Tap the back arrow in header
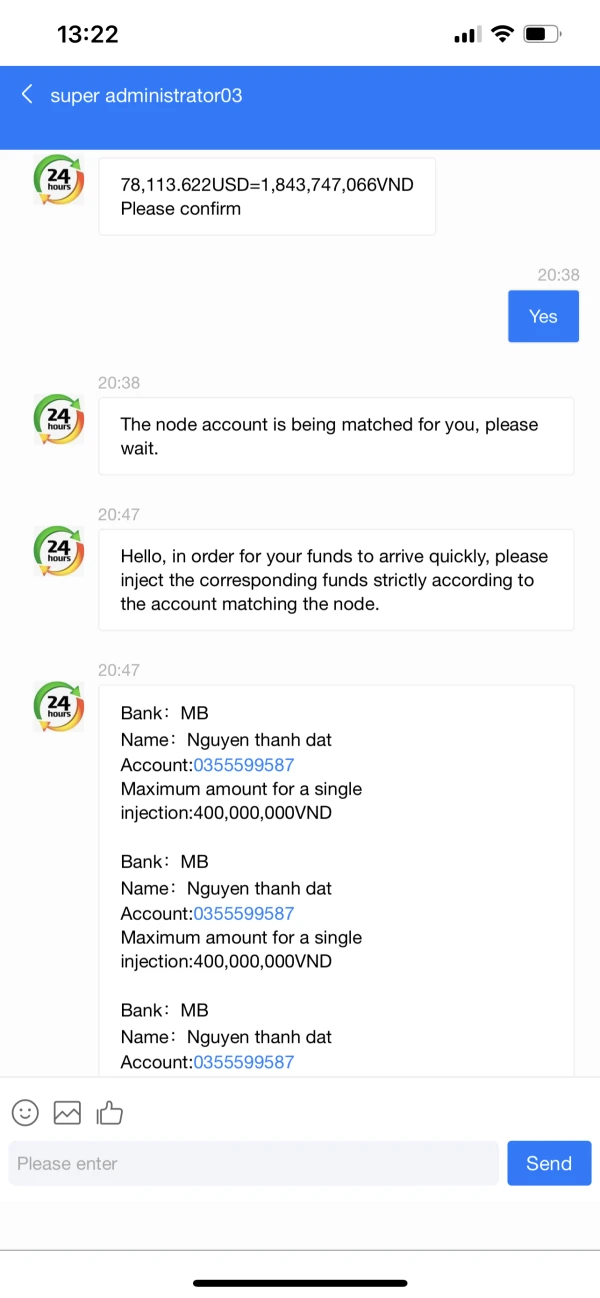The height and width of the screenshot is (1298, 600). coord(27,94)
